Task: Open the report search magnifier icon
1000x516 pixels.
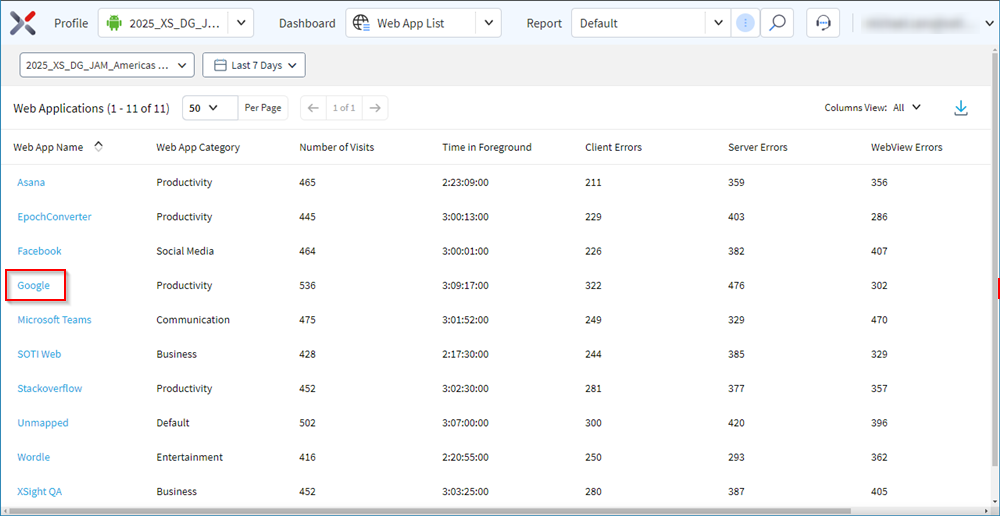Action: tap(777, 23)
